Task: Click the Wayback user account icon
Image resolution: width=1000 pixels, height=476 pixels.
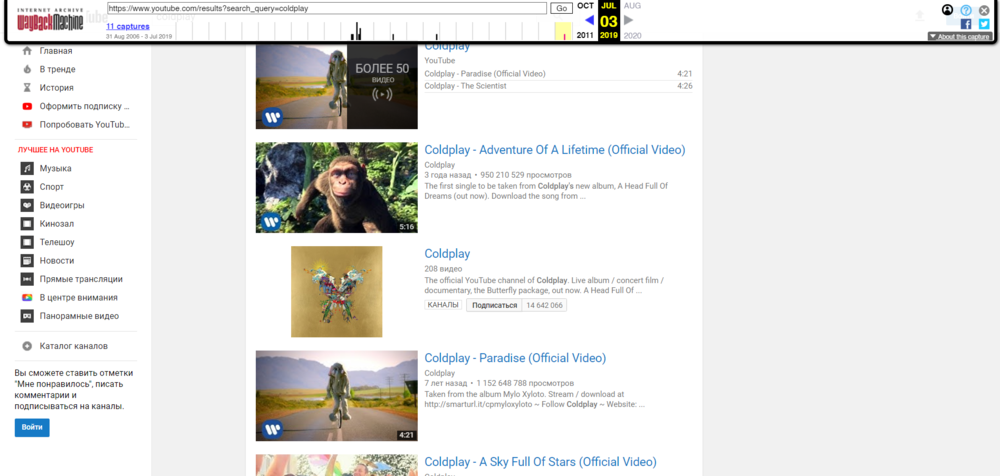Action: click(x=947, y=10)
